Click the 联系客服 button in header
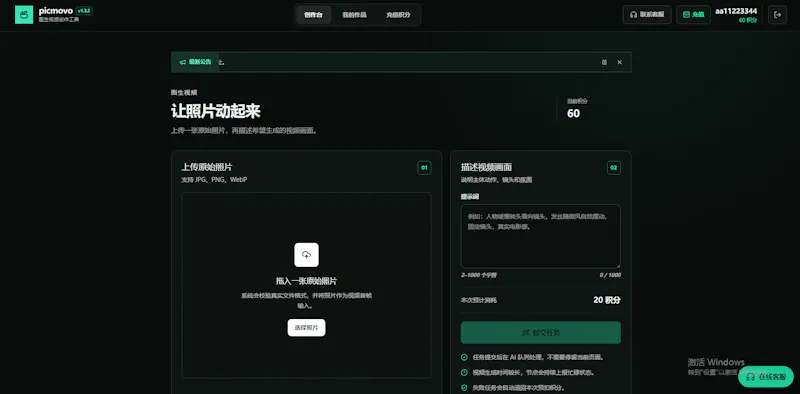800x394 pixels. (647, 15)
